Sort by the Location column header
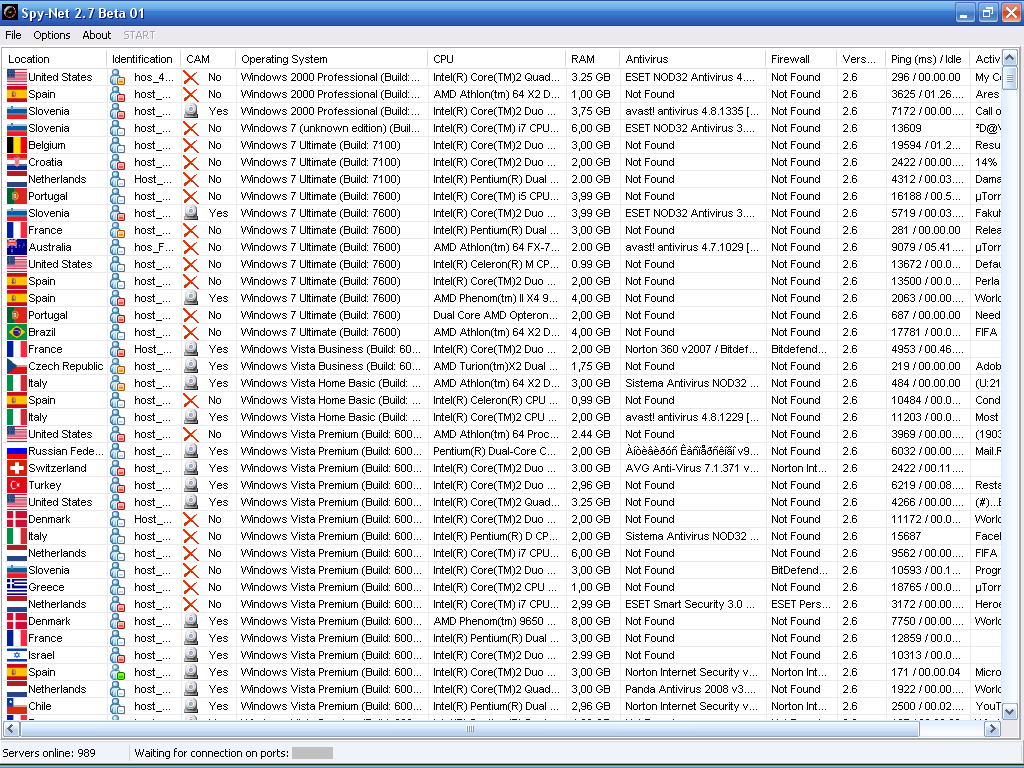This screenshot has width=1024, height=768. tap(54, 59)
